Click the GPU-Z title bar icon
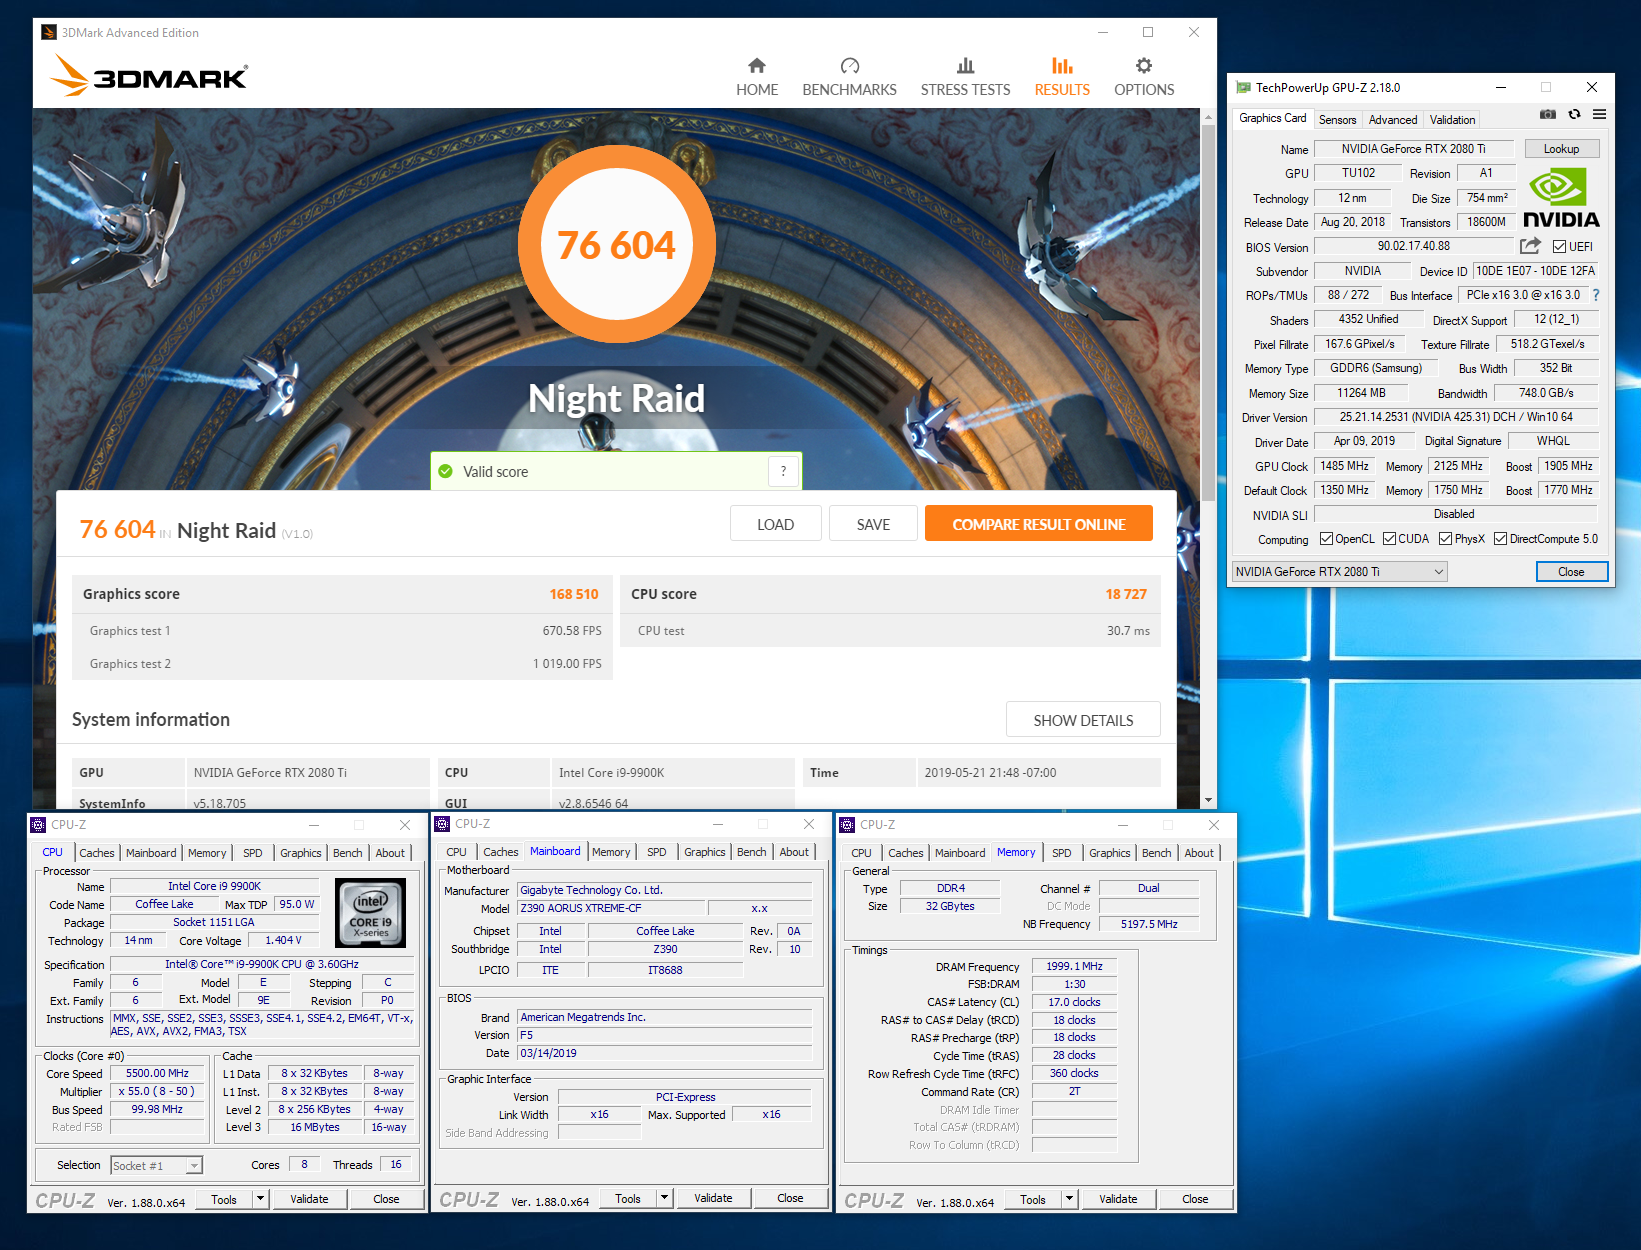Screen dimensions: 1641x1250 coord(1243,87)
